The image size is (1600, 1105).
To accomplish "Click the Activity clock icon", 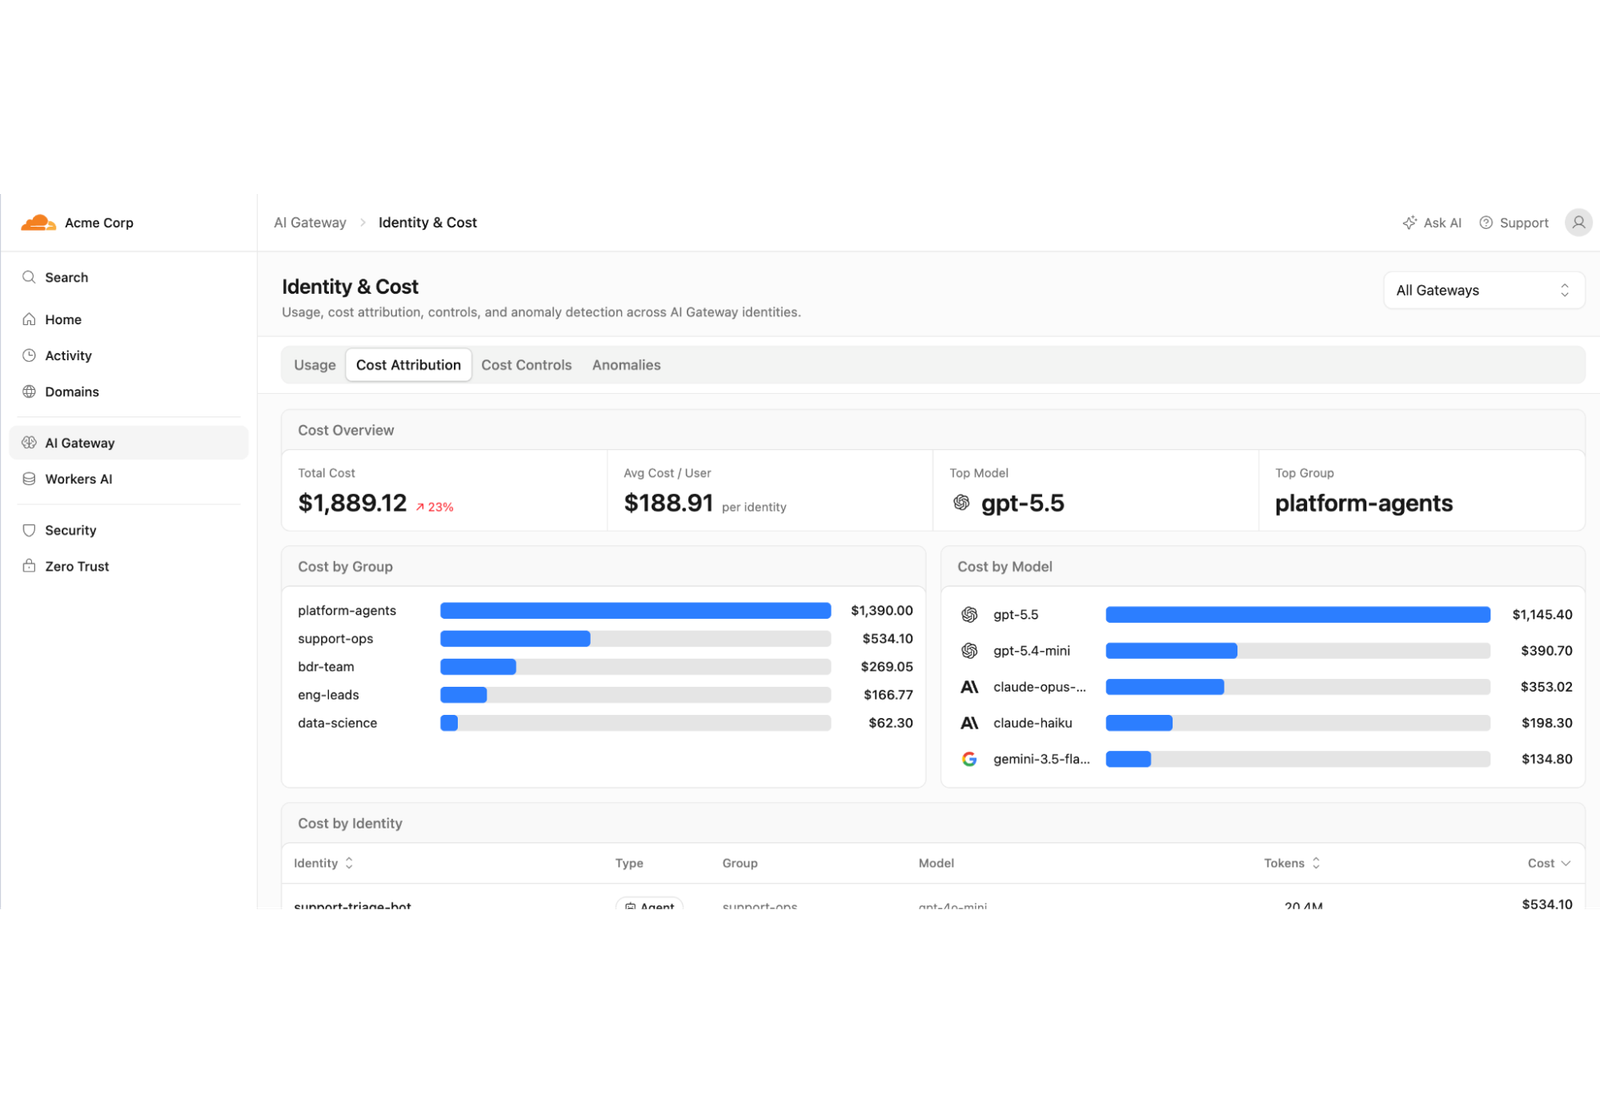I will tap(29, 355).
